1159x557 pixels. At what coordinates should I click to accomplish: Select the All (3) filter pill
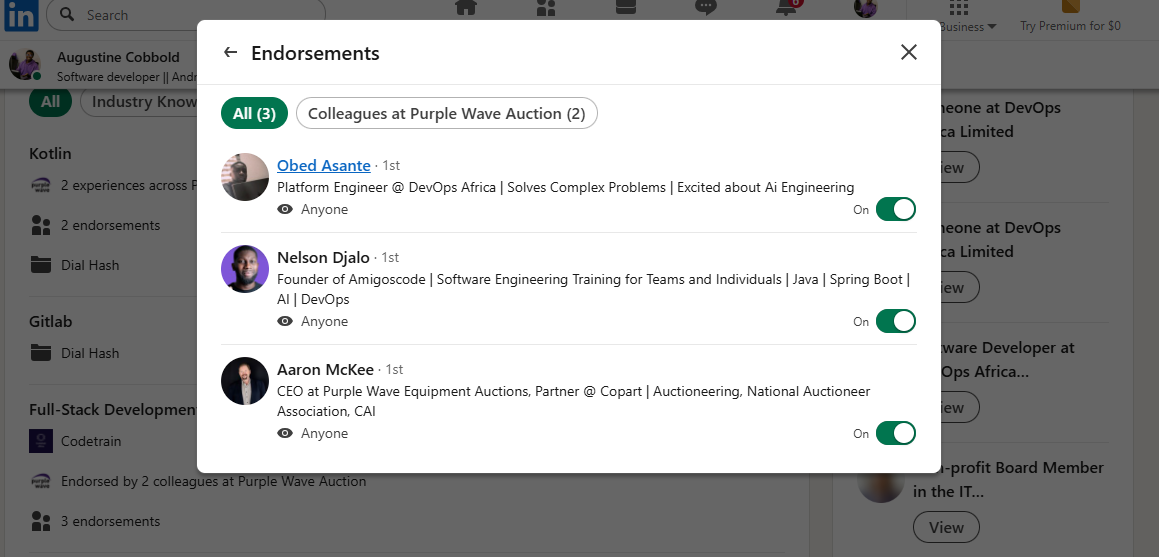point(254,113)
